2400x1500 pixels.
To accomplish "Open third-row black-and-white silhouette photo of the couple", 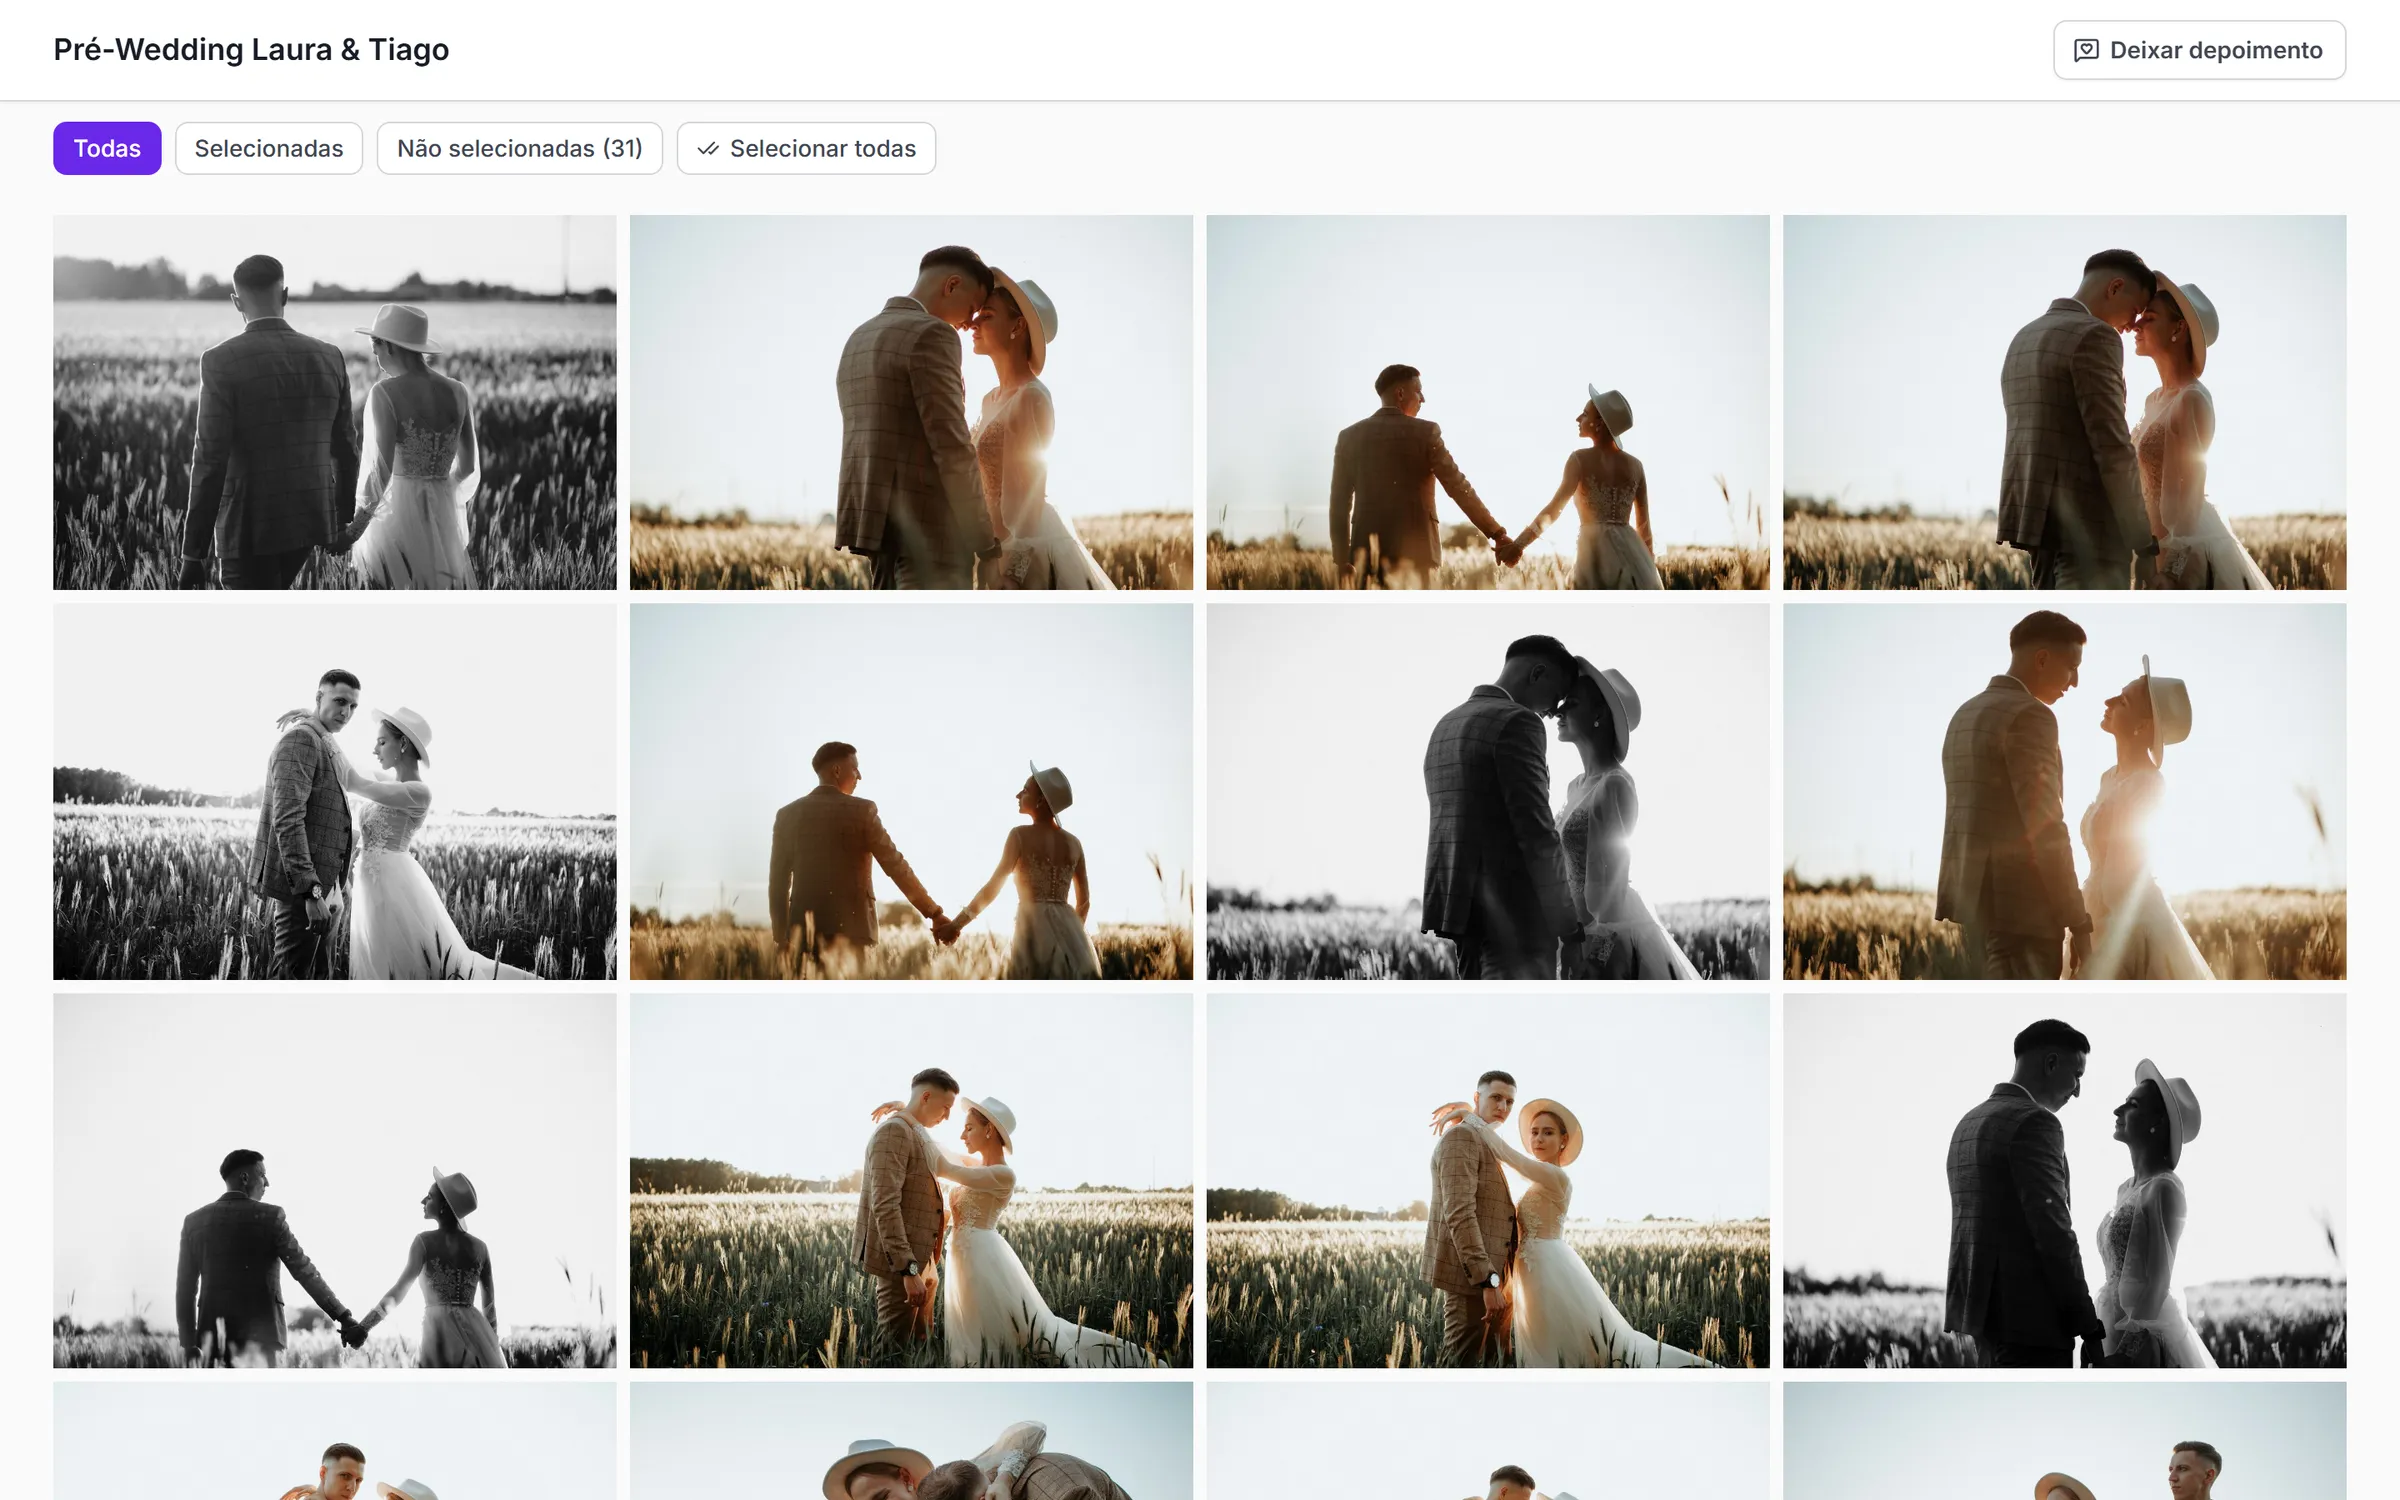I will (x=2064, y=1180).
